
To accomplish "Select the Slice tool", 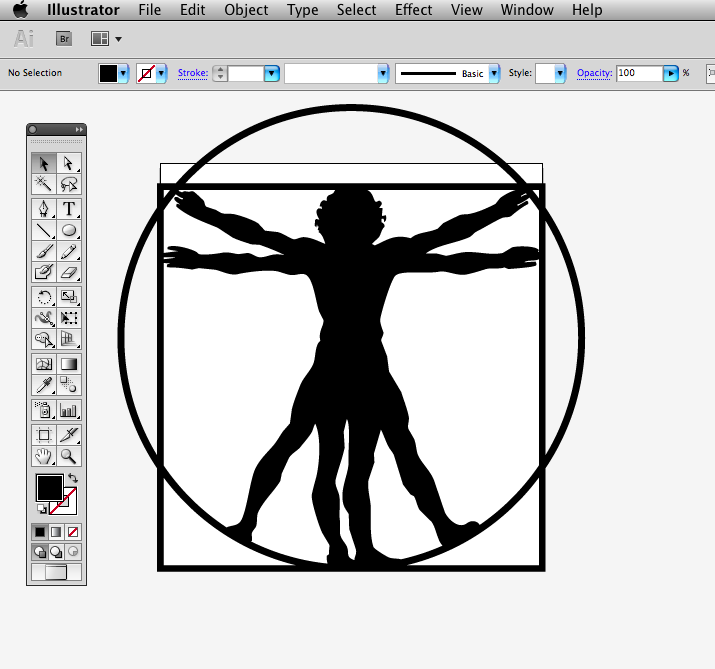I will click(x=69, y=435).
